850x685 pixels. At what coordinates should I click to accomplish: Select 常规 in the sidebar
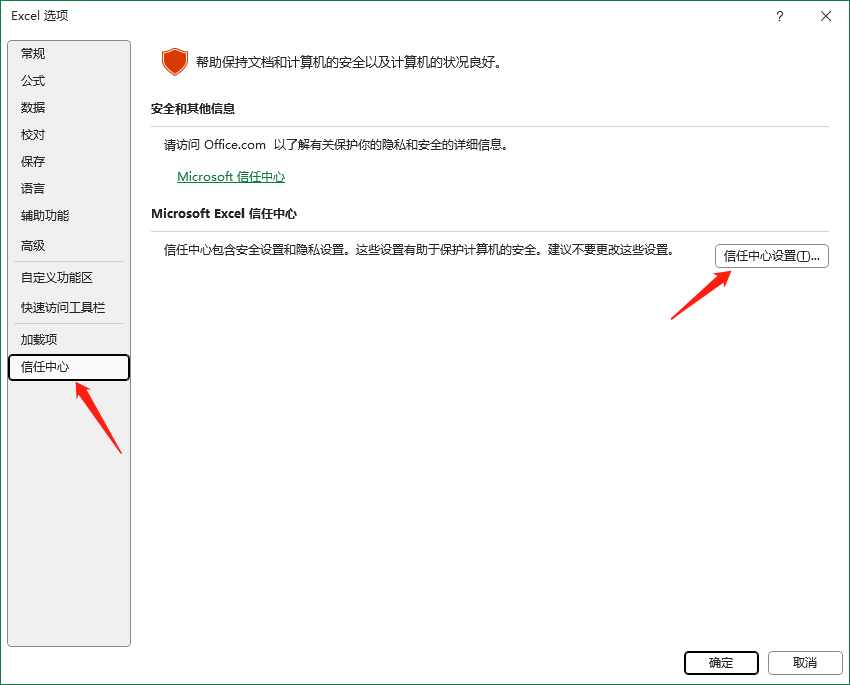pos(32,53)
